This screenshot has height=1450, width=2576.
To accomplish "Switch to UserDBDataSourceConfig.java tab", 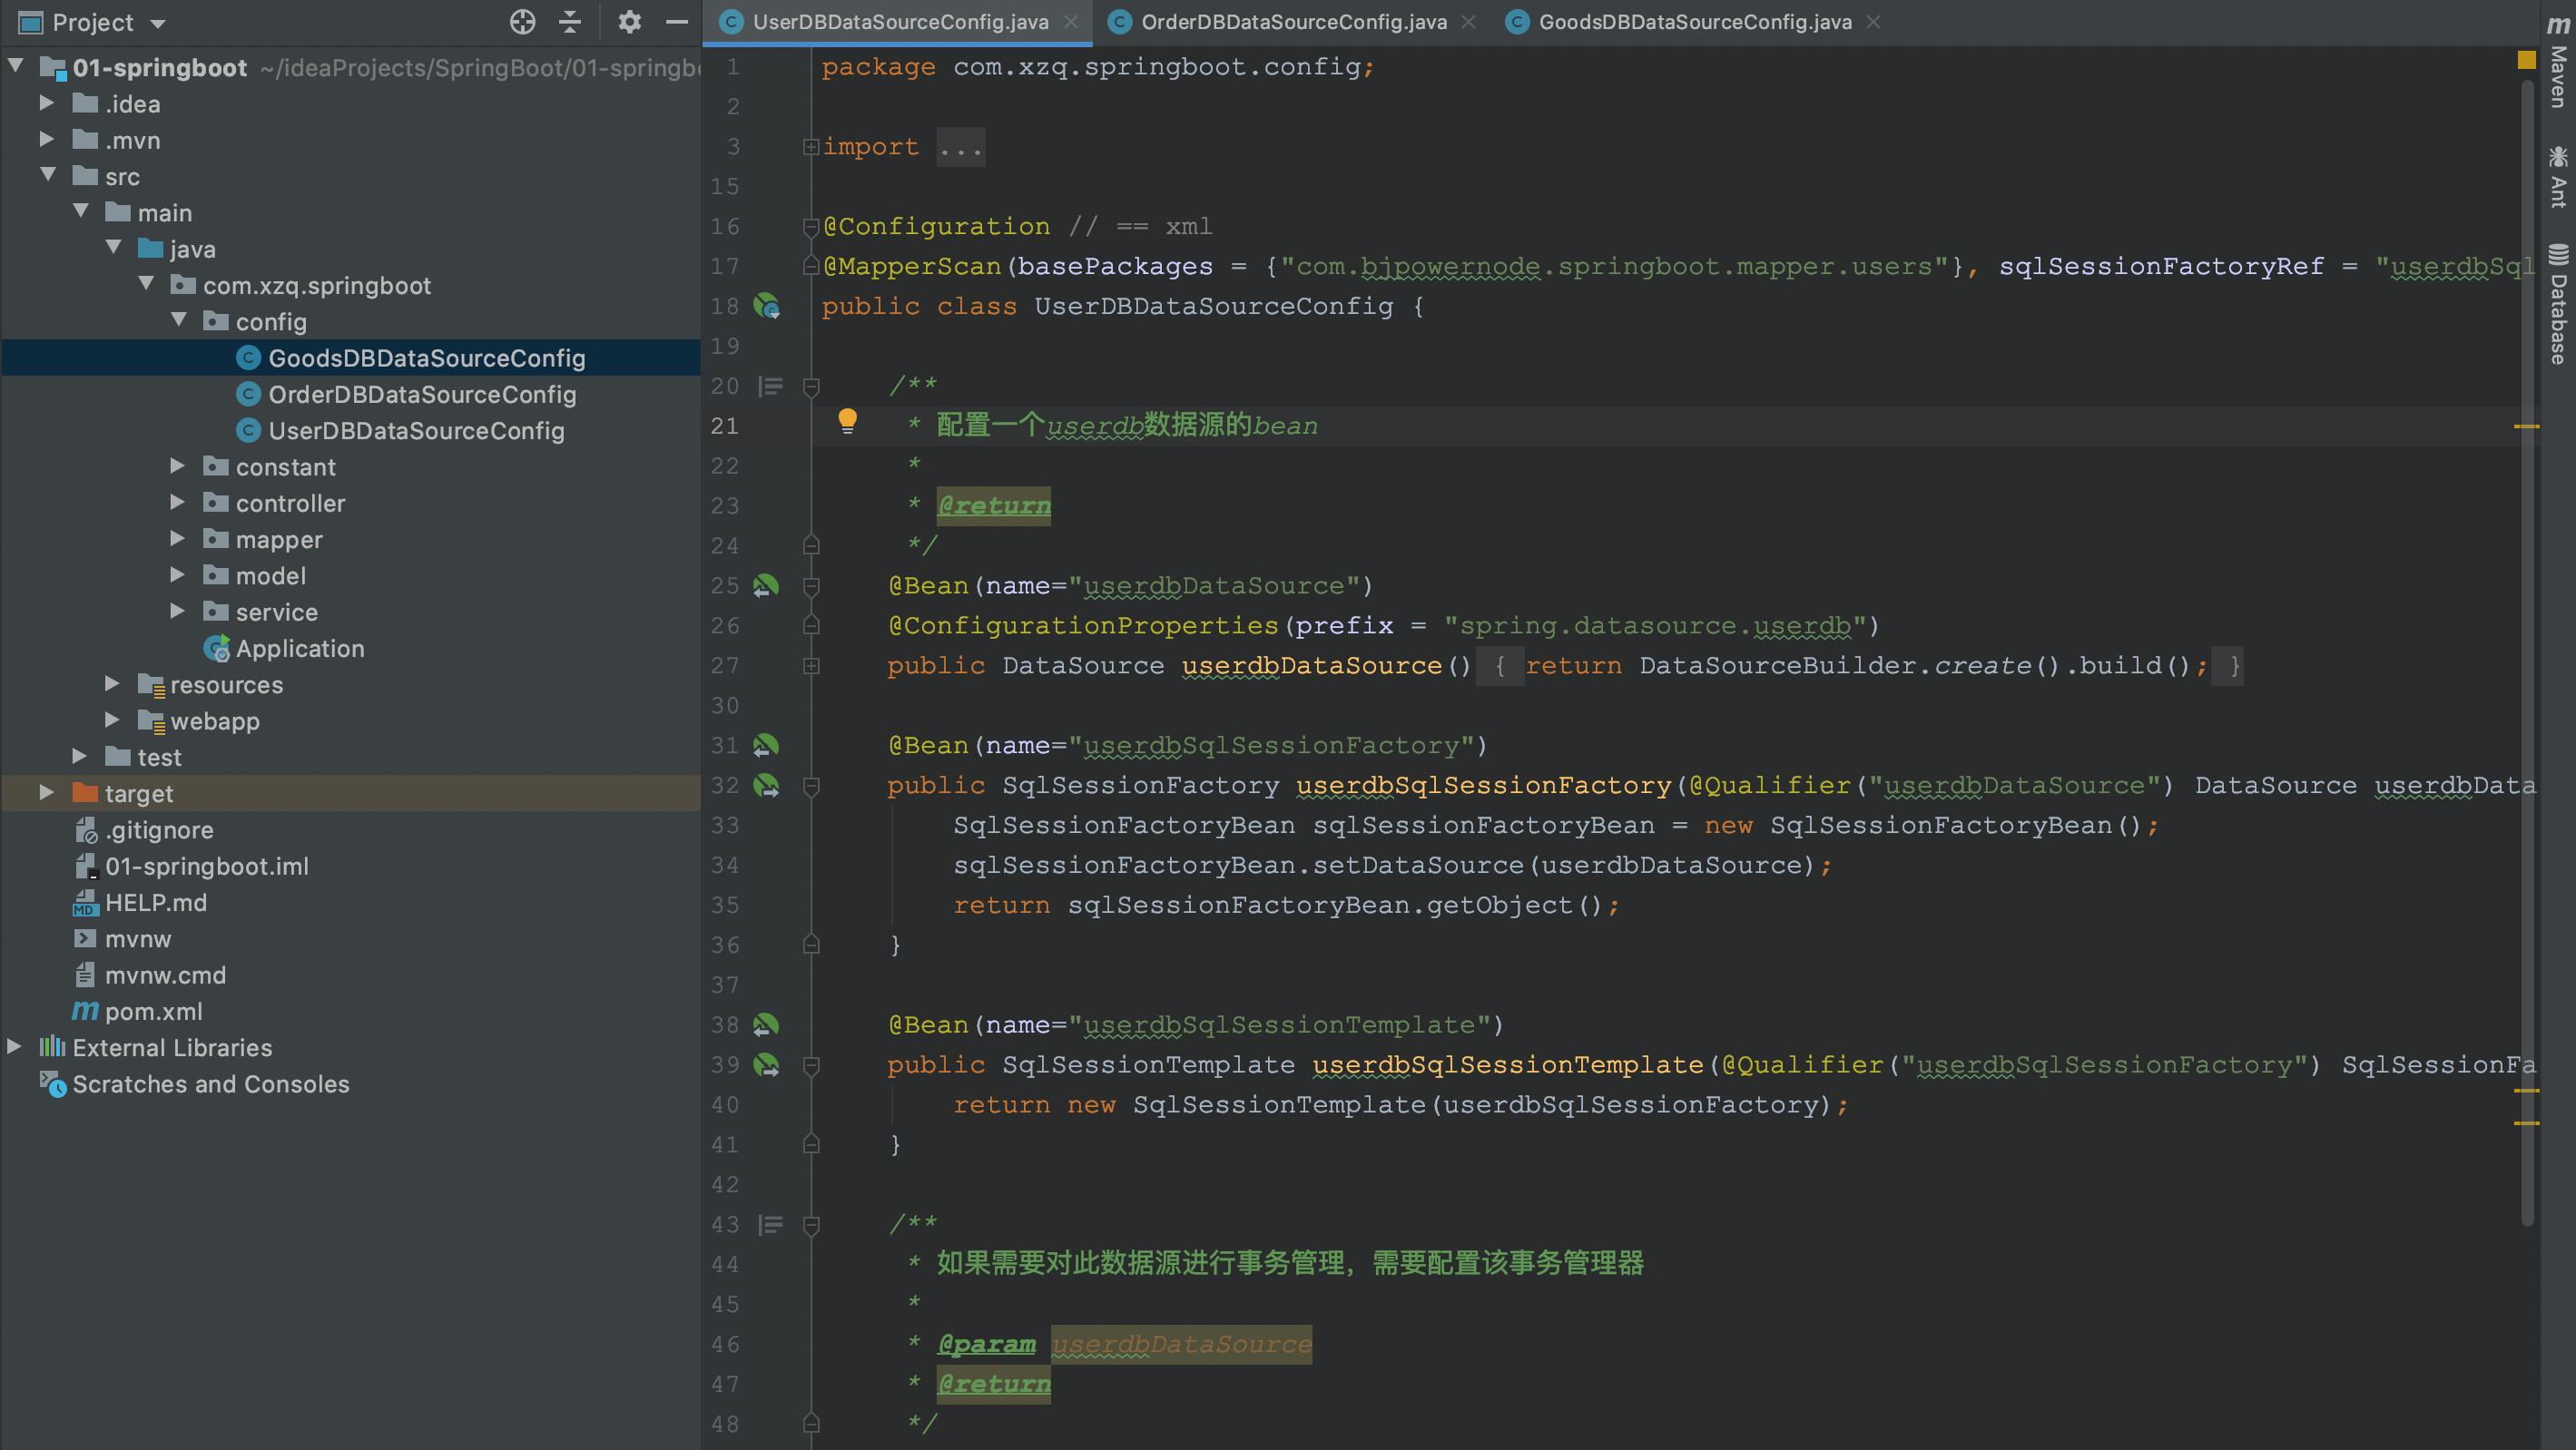I will click(899, 22).
